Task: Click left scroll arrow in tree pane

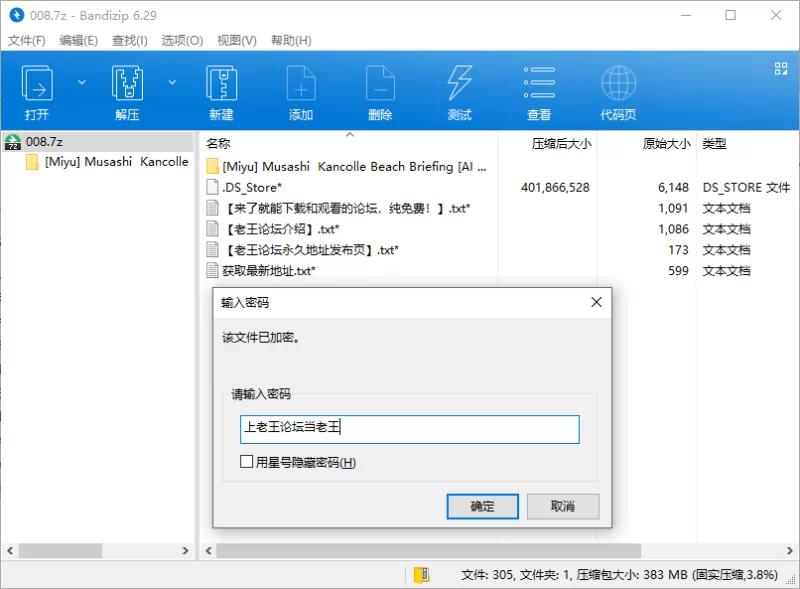Action: pos(10,551)
